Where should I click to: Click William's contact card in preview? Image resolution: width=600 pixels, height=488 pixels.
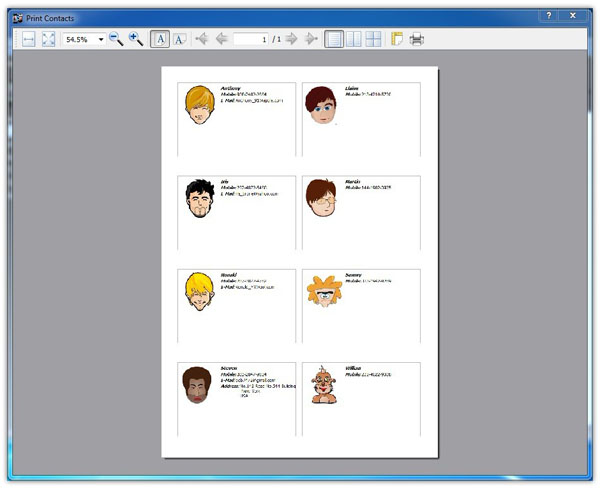point(360,398)
